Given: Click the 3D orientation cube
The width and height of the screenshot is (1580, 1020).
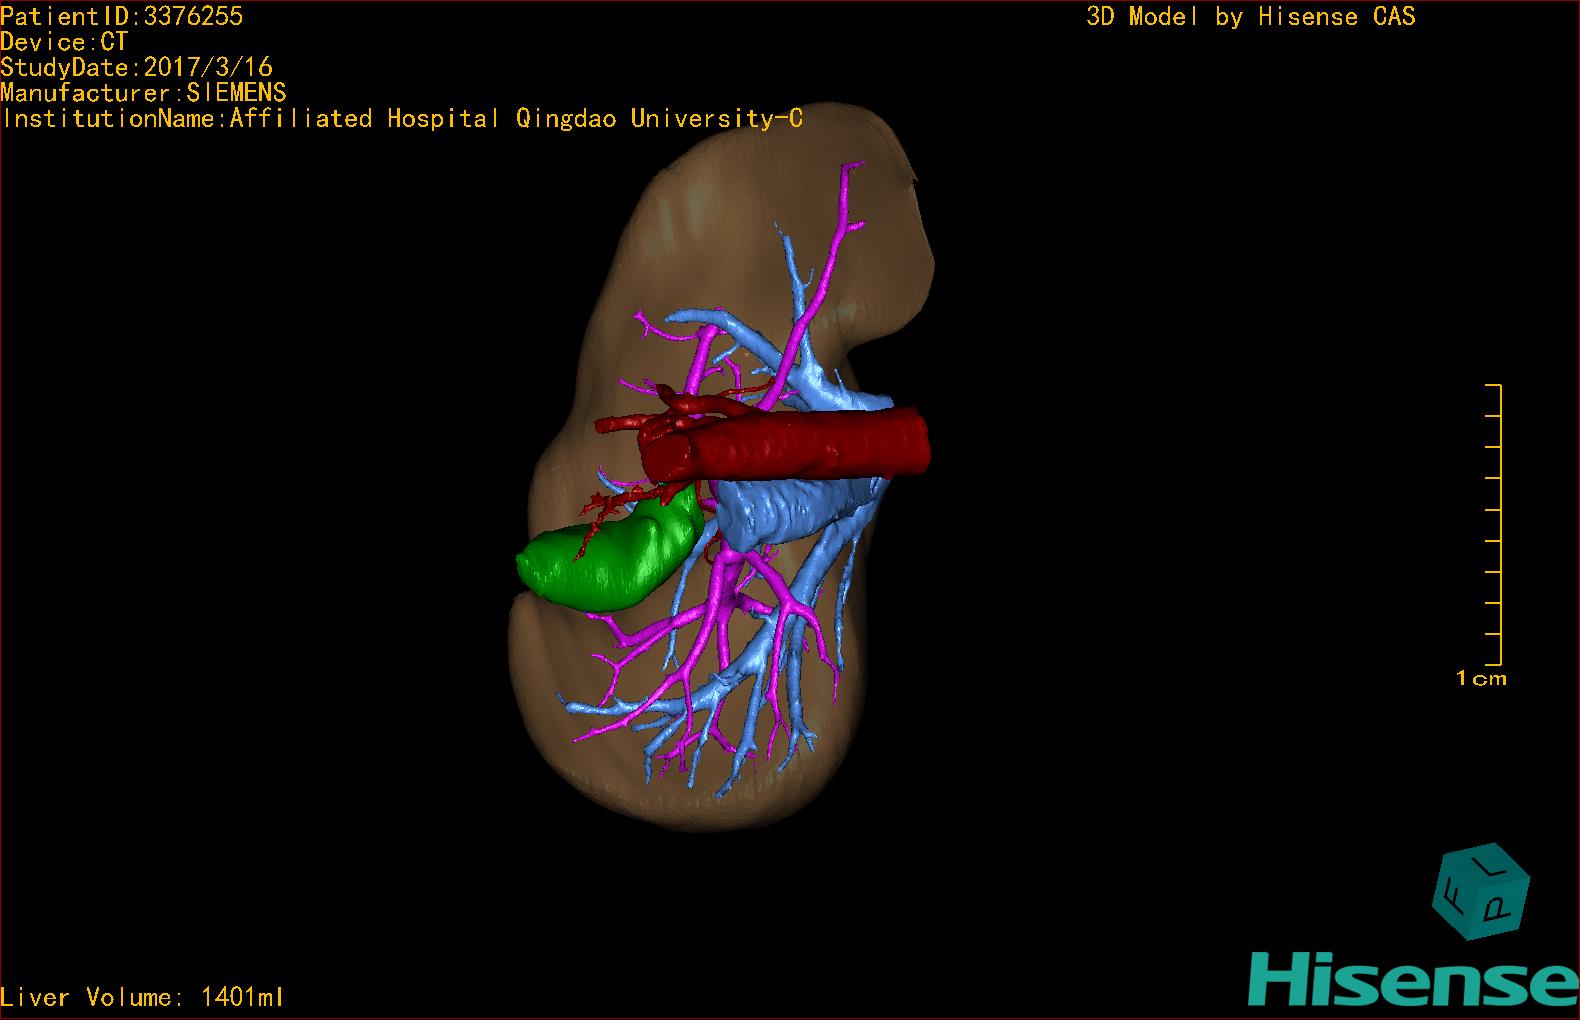Looking at the screenshot, I should (1482, 893).
